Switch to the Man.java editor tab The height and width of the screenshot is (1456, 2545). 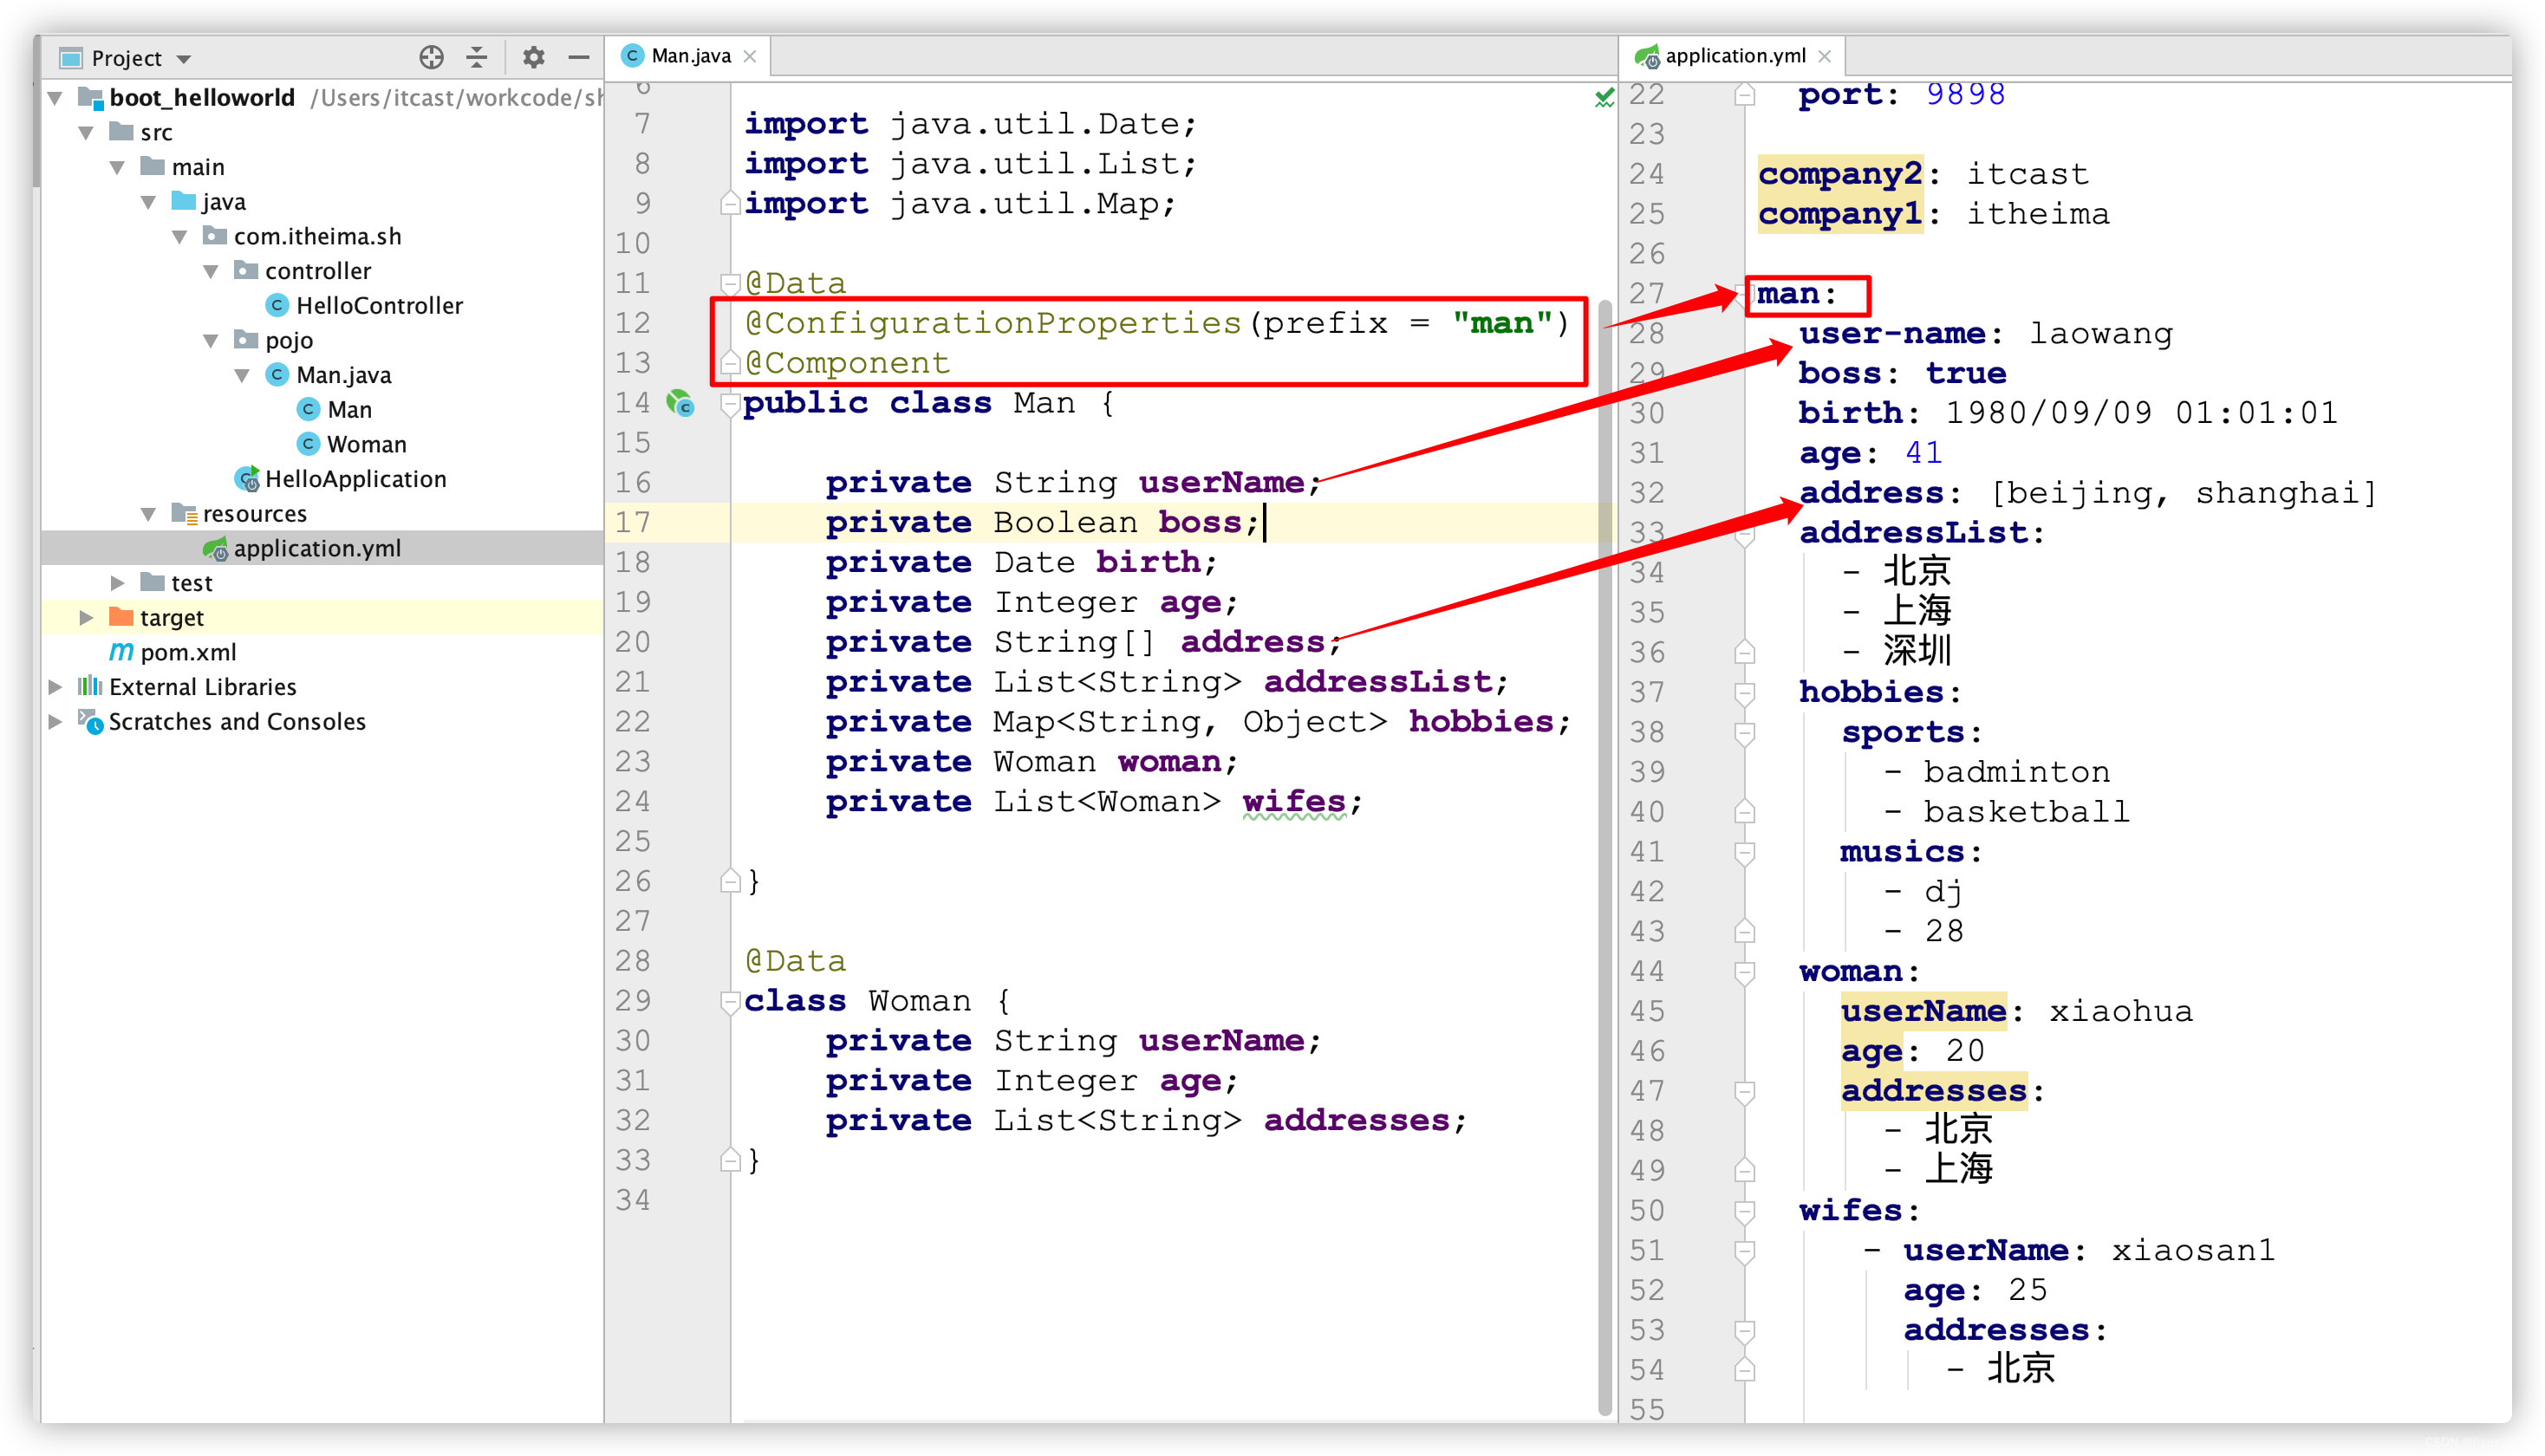click(x=690, y=56)
